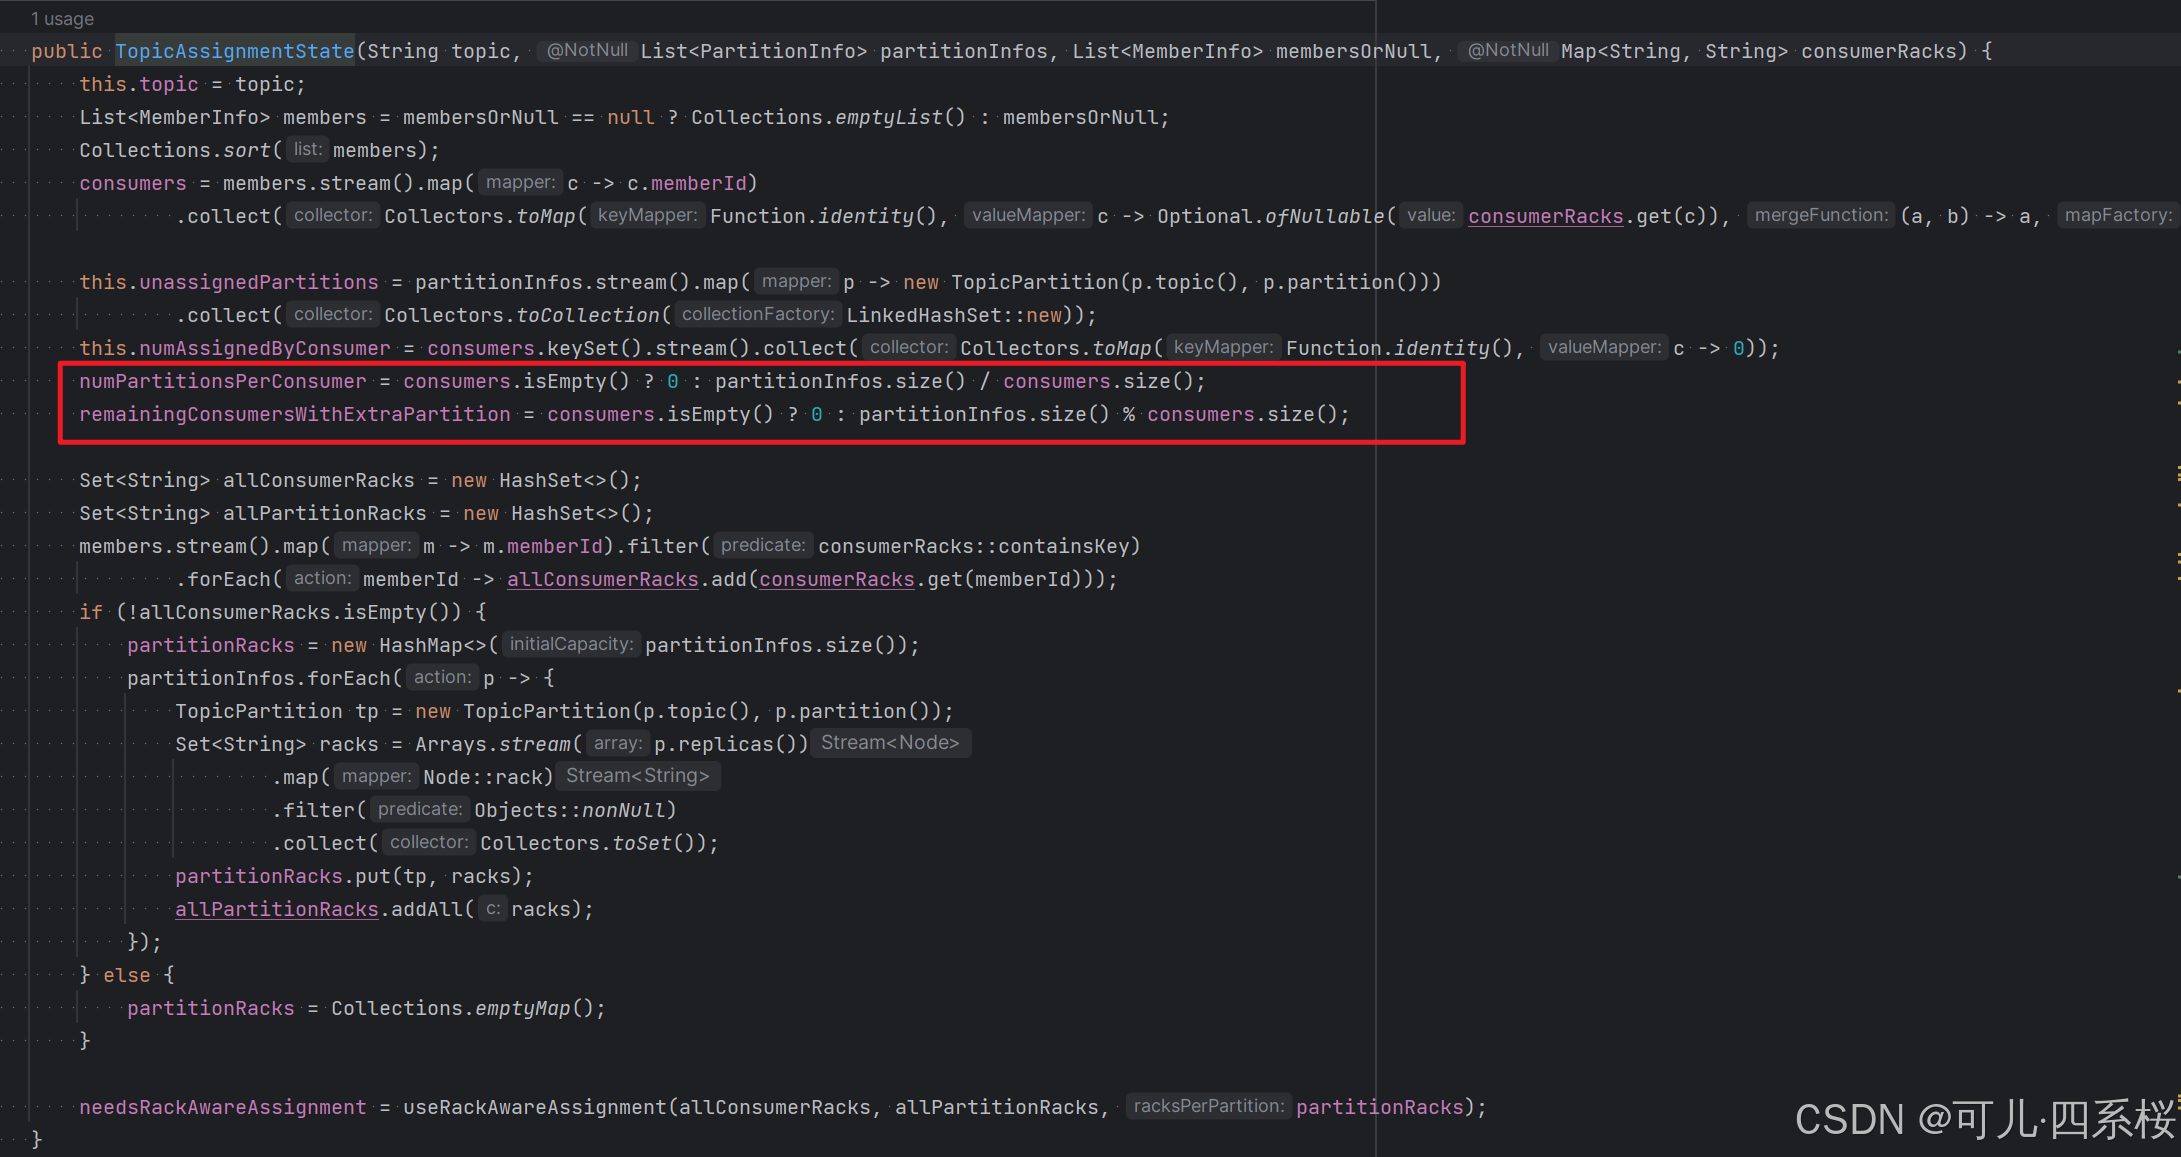Click the 'Stream<String>' type inlay hint

pyautogui.click(x=637, y=776)
